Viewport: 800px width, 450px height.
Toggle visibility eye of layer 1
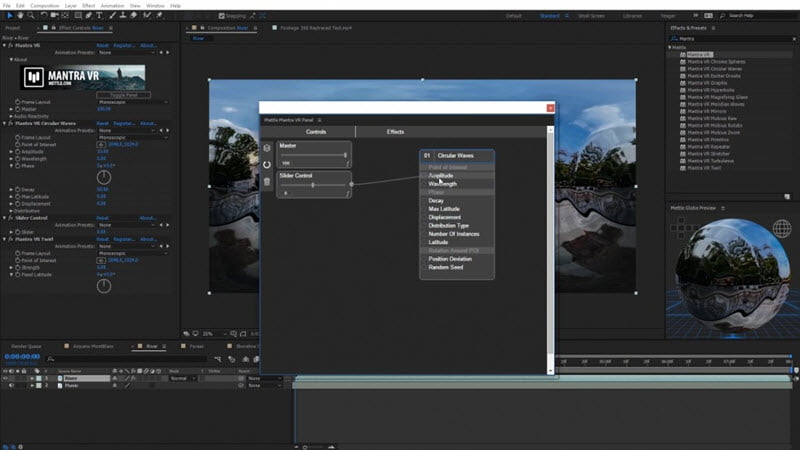(5, 379)
